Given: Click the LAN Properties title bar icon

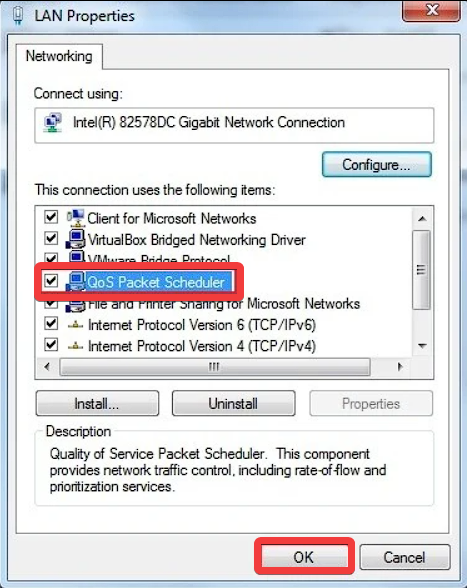Looking at the screenshot, I should pyautogui.click(x=18, y=16).
